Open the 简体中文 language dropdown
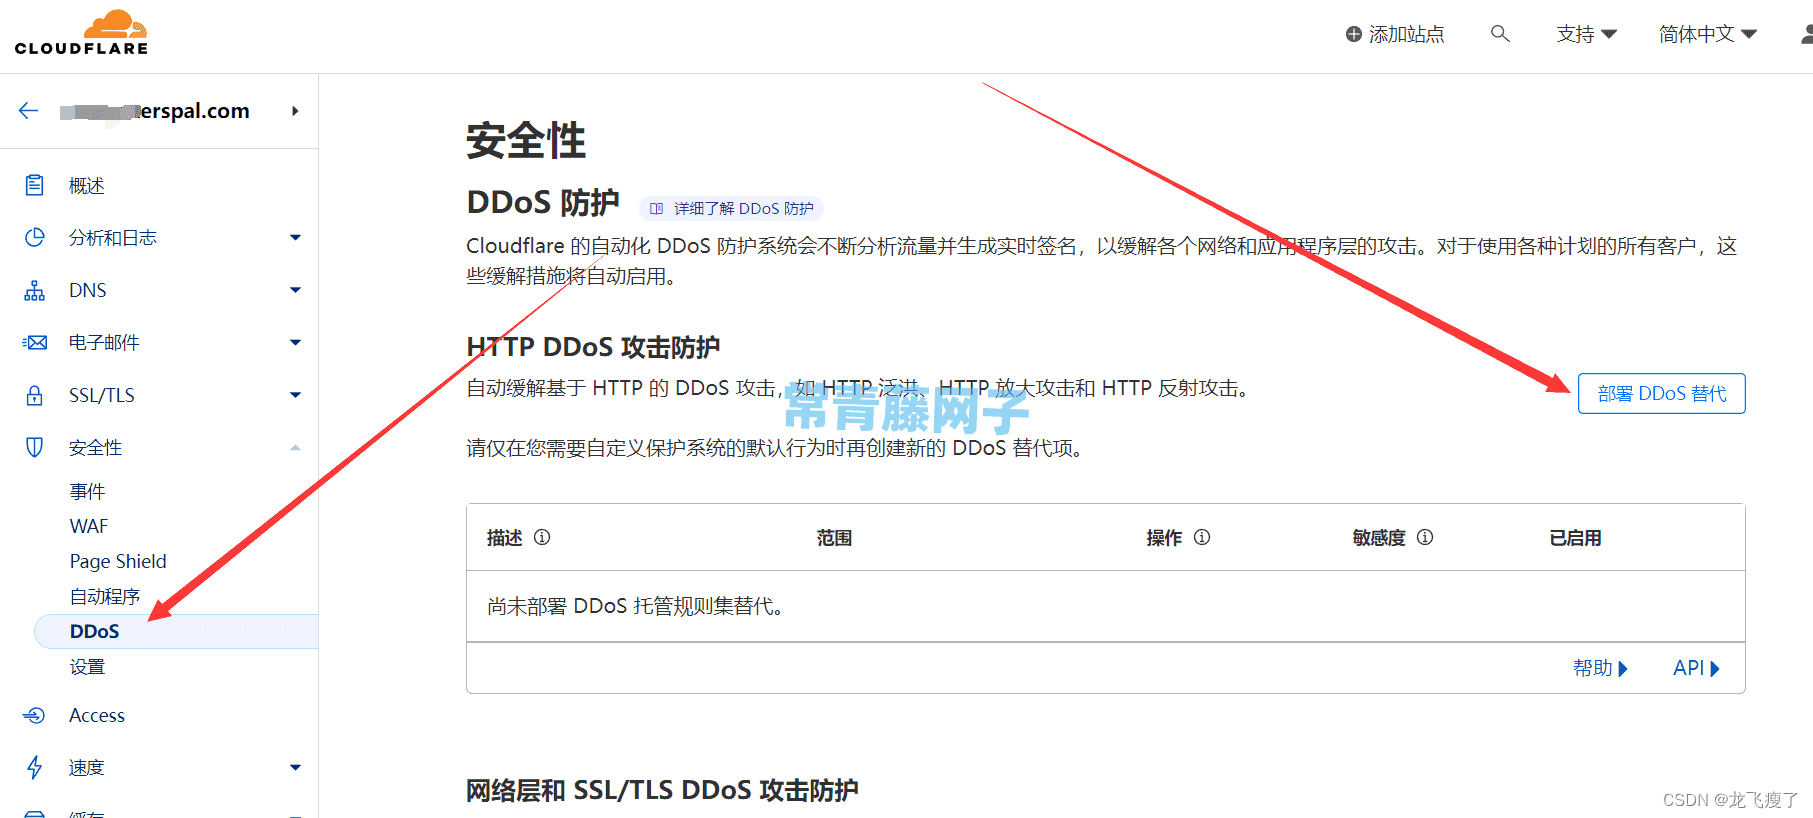Viewport: 1813px width, 818px height. click(x=1707, y=34)
